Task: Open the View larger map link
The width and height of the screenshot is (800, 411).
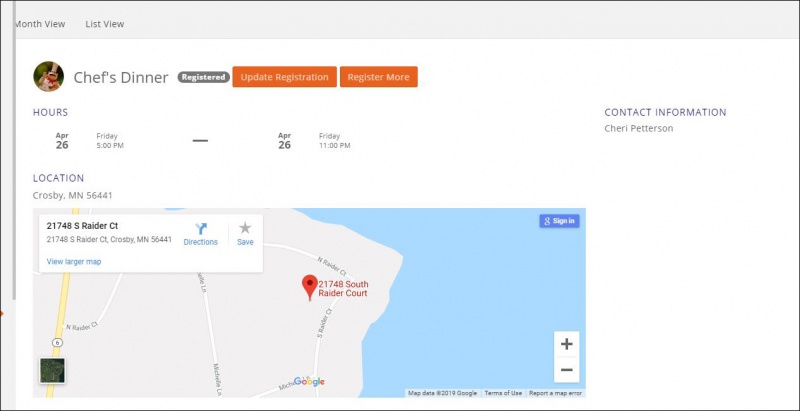Action: click(74, 262)
